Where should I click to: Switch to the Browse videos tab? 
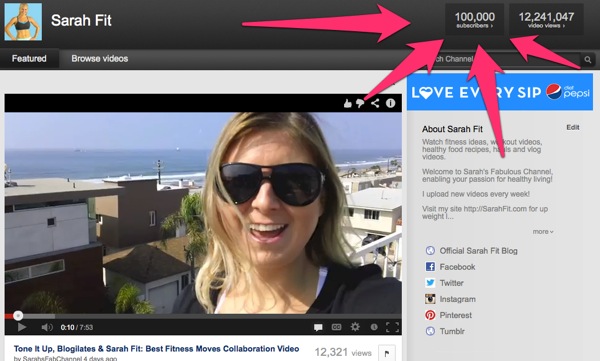pyautogui.click(x=99, y=59)
